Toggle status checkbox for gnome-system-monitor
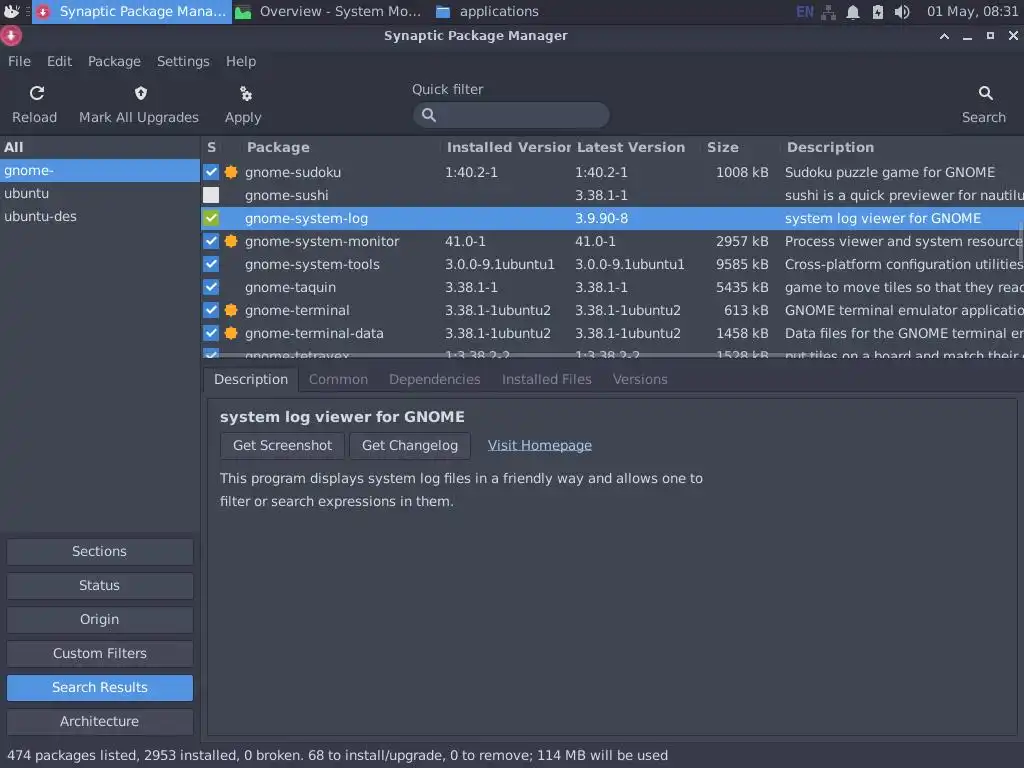The height and width of the screenshot is (768, 1024). [x=211, y=241]
